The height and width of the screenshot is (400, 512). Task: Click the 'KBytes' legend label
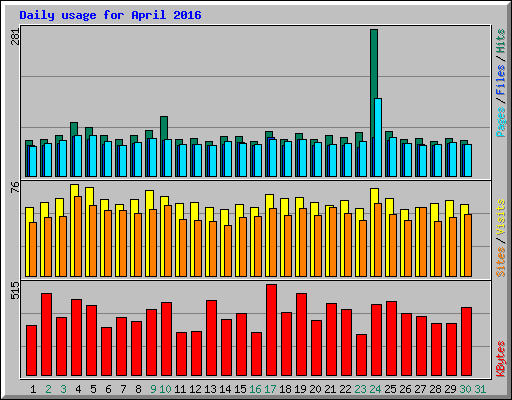[x=501, y=359]
